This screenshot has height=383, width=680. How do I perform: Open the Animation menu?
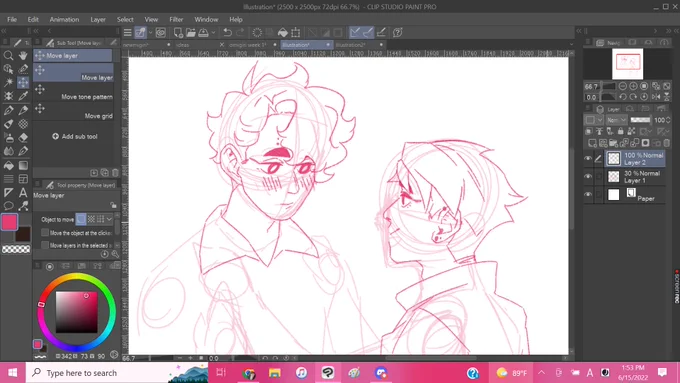(x=64, y=20)
